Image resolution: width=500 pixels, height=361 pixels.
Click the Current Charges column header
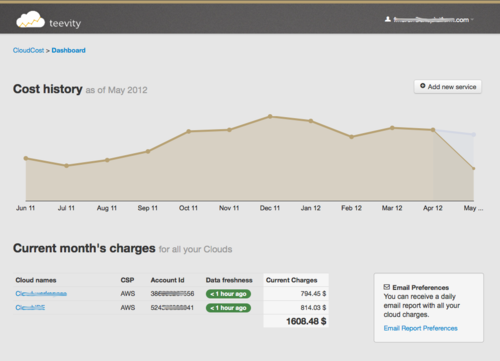click(x=292, y=280)
